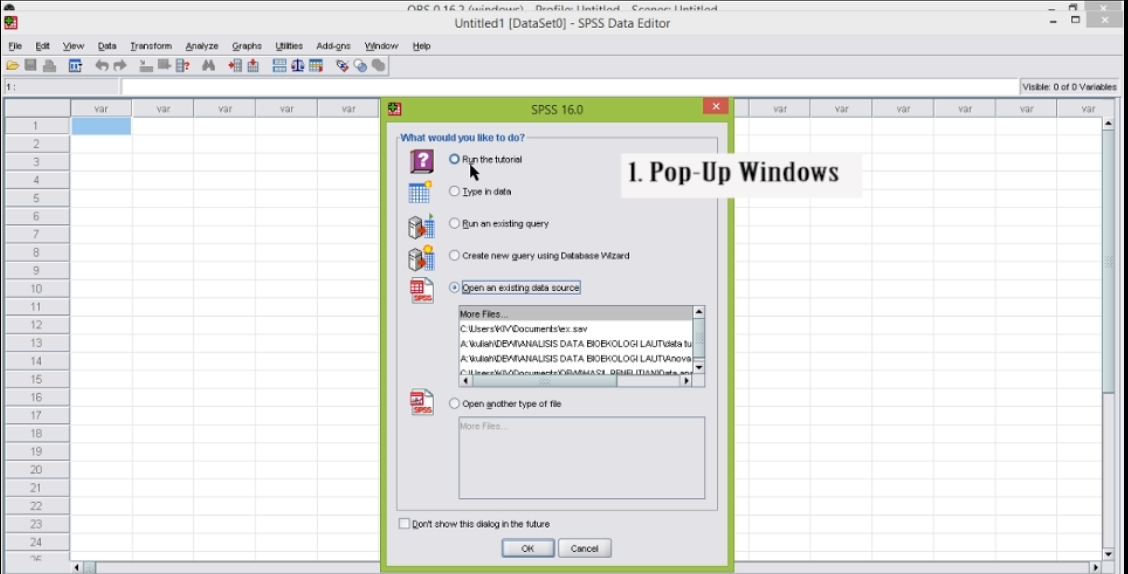
Task: Open the Transform menu
Action: [151, 46]
